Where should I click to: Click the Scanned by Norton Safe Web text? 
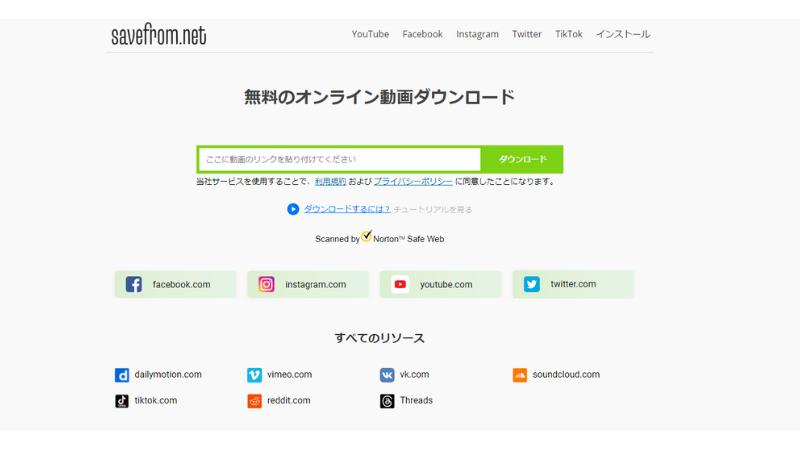coord(380,239)
